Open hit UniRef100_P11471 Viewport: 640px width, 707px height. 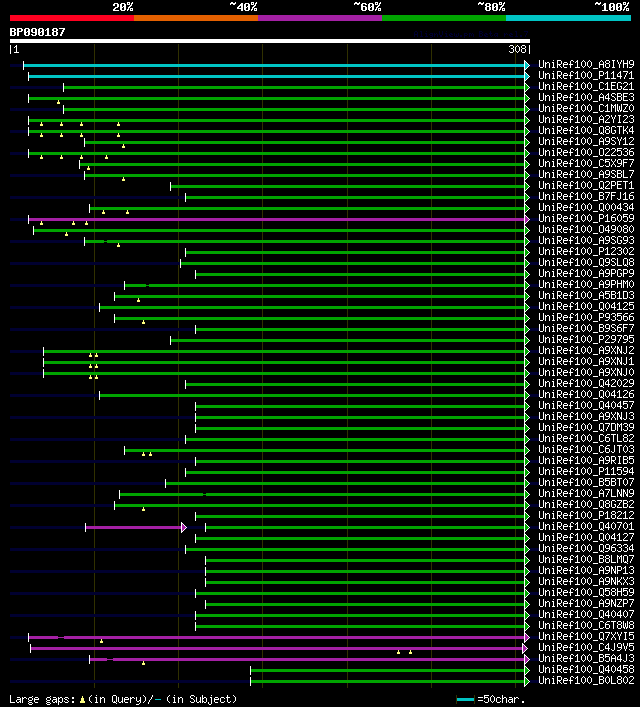coord(586,75)
